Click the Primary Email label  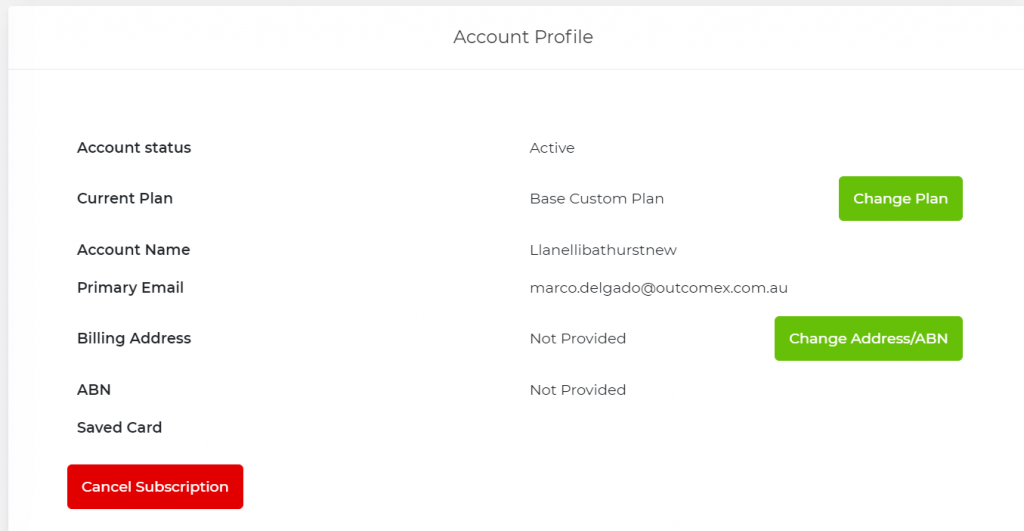[130, 288]
